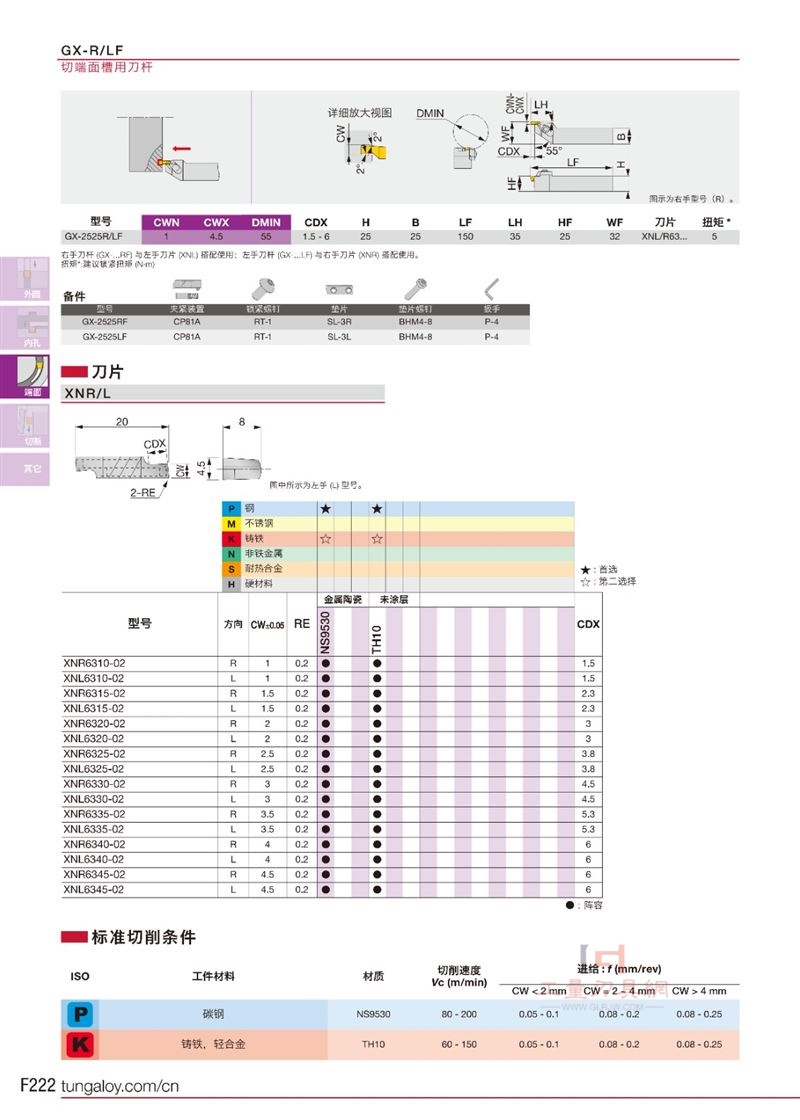Click the CWN purple column header
The height and width of the screenshot is (1120, 800).
(x=166, y=222)
